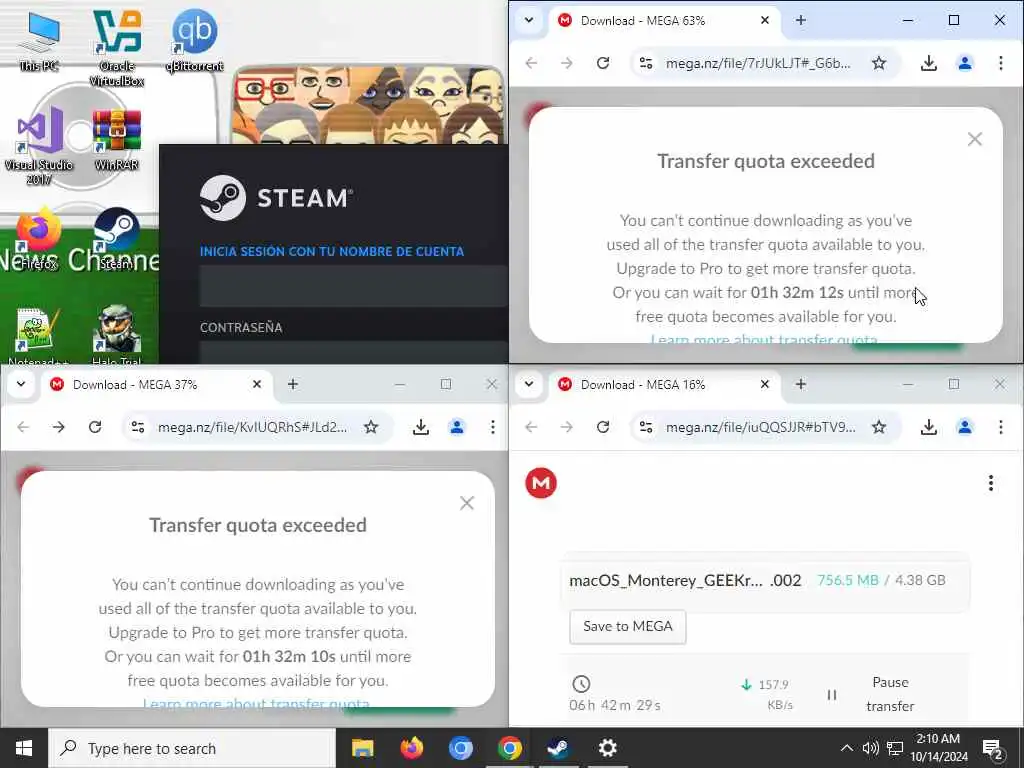Viewport: 1024px width, 768px height.
Task: Open Firefox desktop shortcut
Action: click(x=39, y=239)
